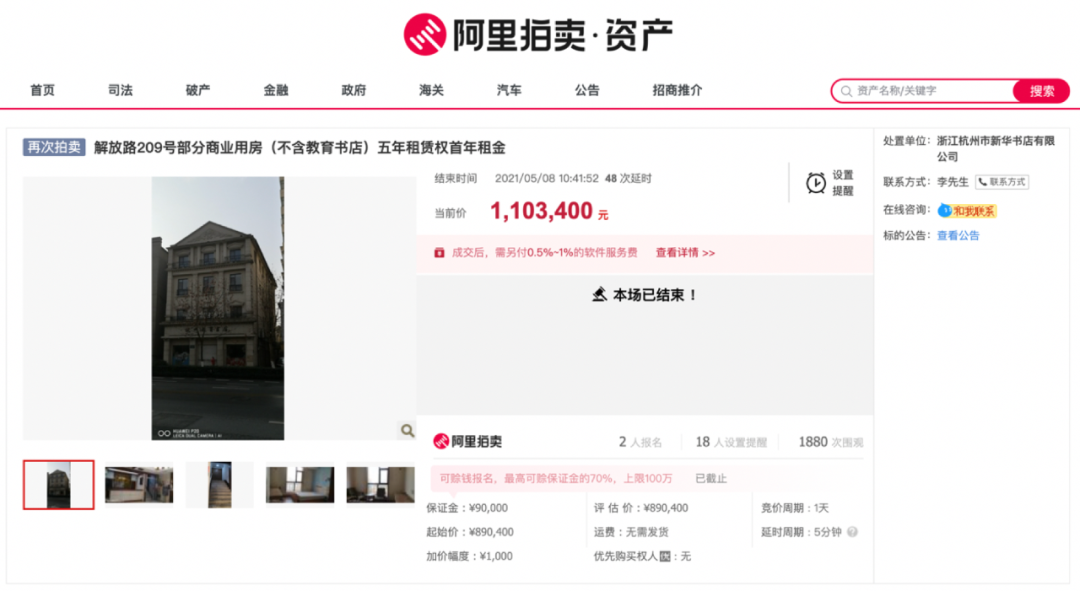Select the fourth thumbnail, the bedroom photo
The height and width of the screenshot is (591, 1080).
click(x=300, y=485)
